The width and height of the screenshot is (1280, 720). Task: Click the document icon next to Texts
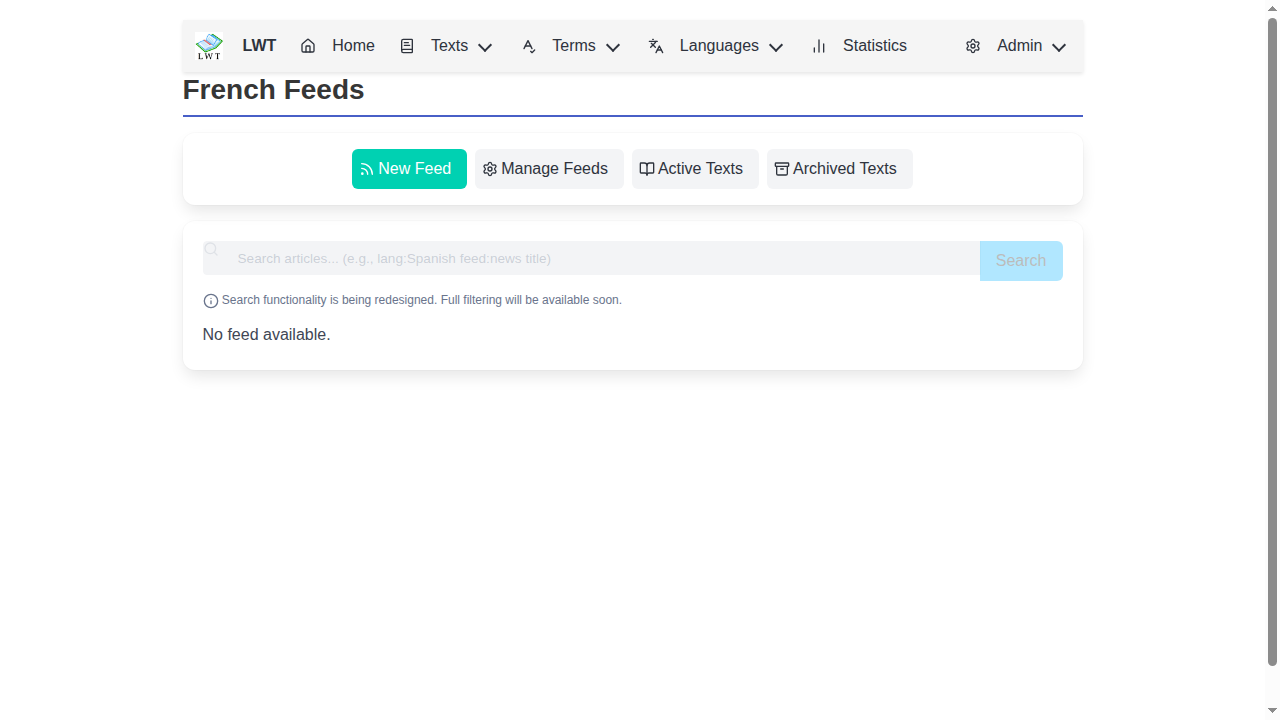point(407,45)
